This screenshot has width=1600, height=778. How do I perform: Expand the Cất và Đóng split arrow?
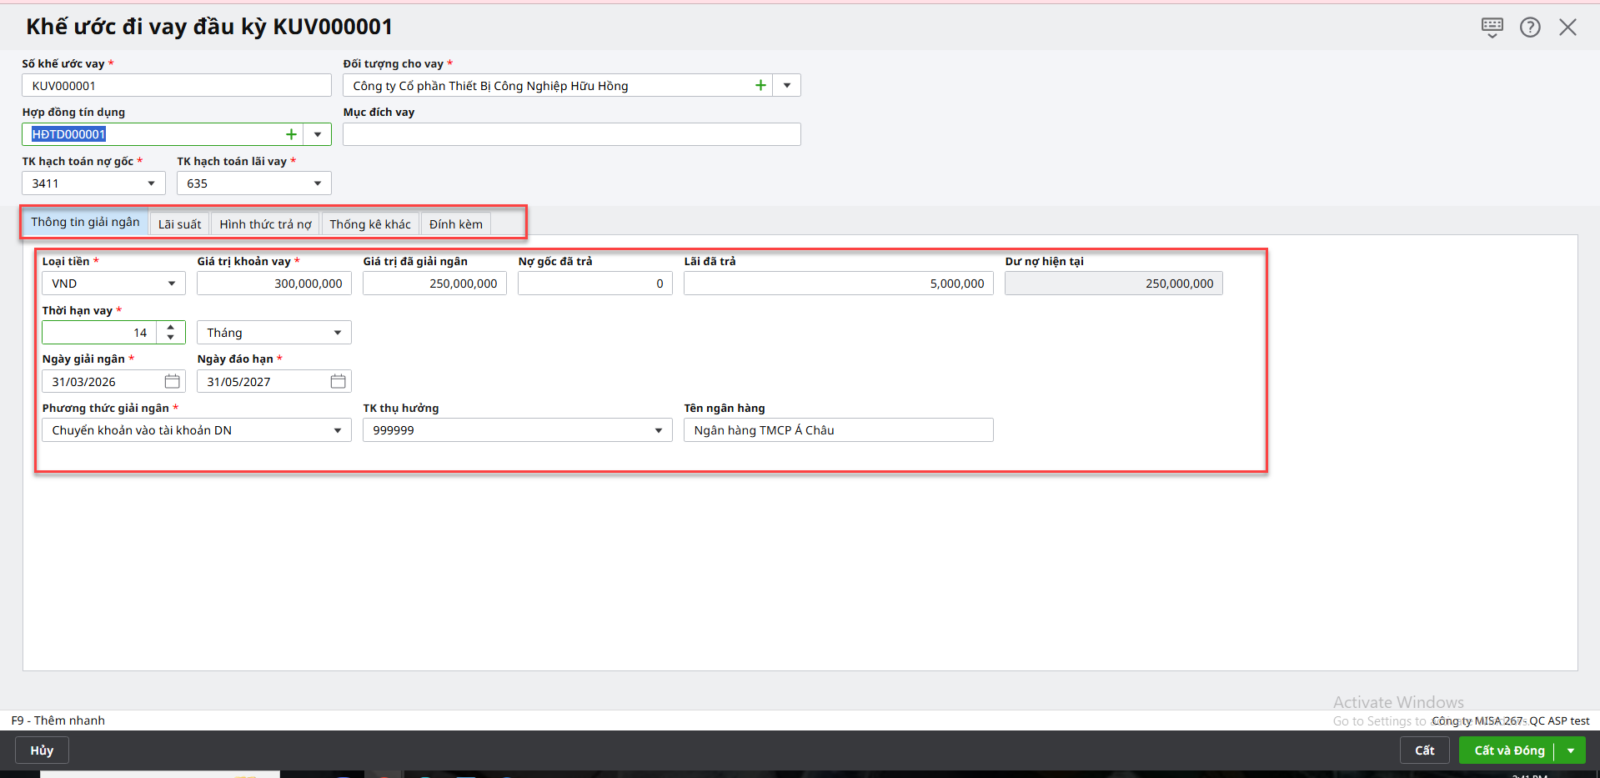click(1571, 751)
